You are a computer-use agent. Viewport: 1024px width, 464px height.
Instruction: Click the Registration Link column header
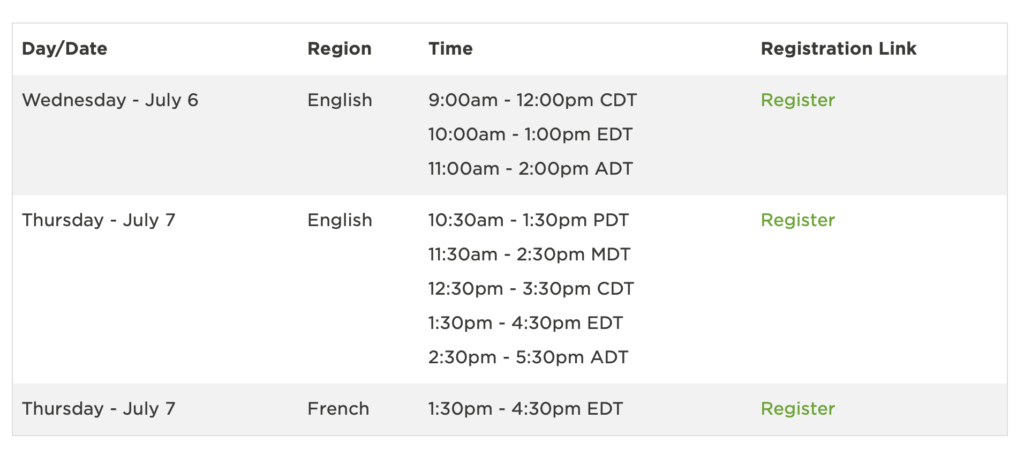839,49
